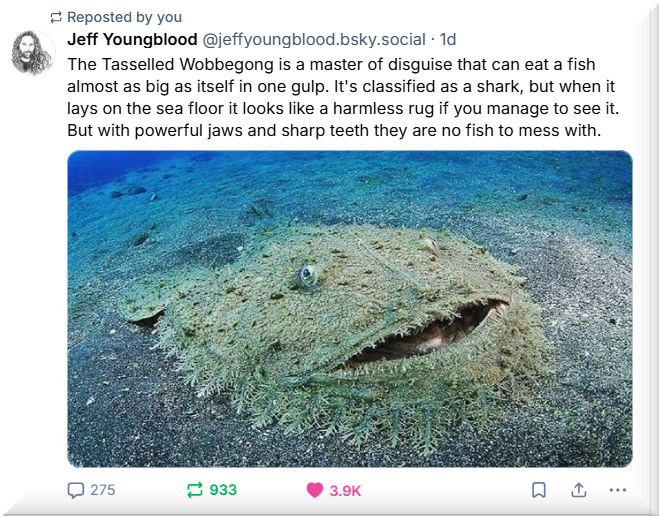The height and width of the screenshot is (516, 659).
Task: Click the wobbegong's eye in the photo
Action: point(309,275)
